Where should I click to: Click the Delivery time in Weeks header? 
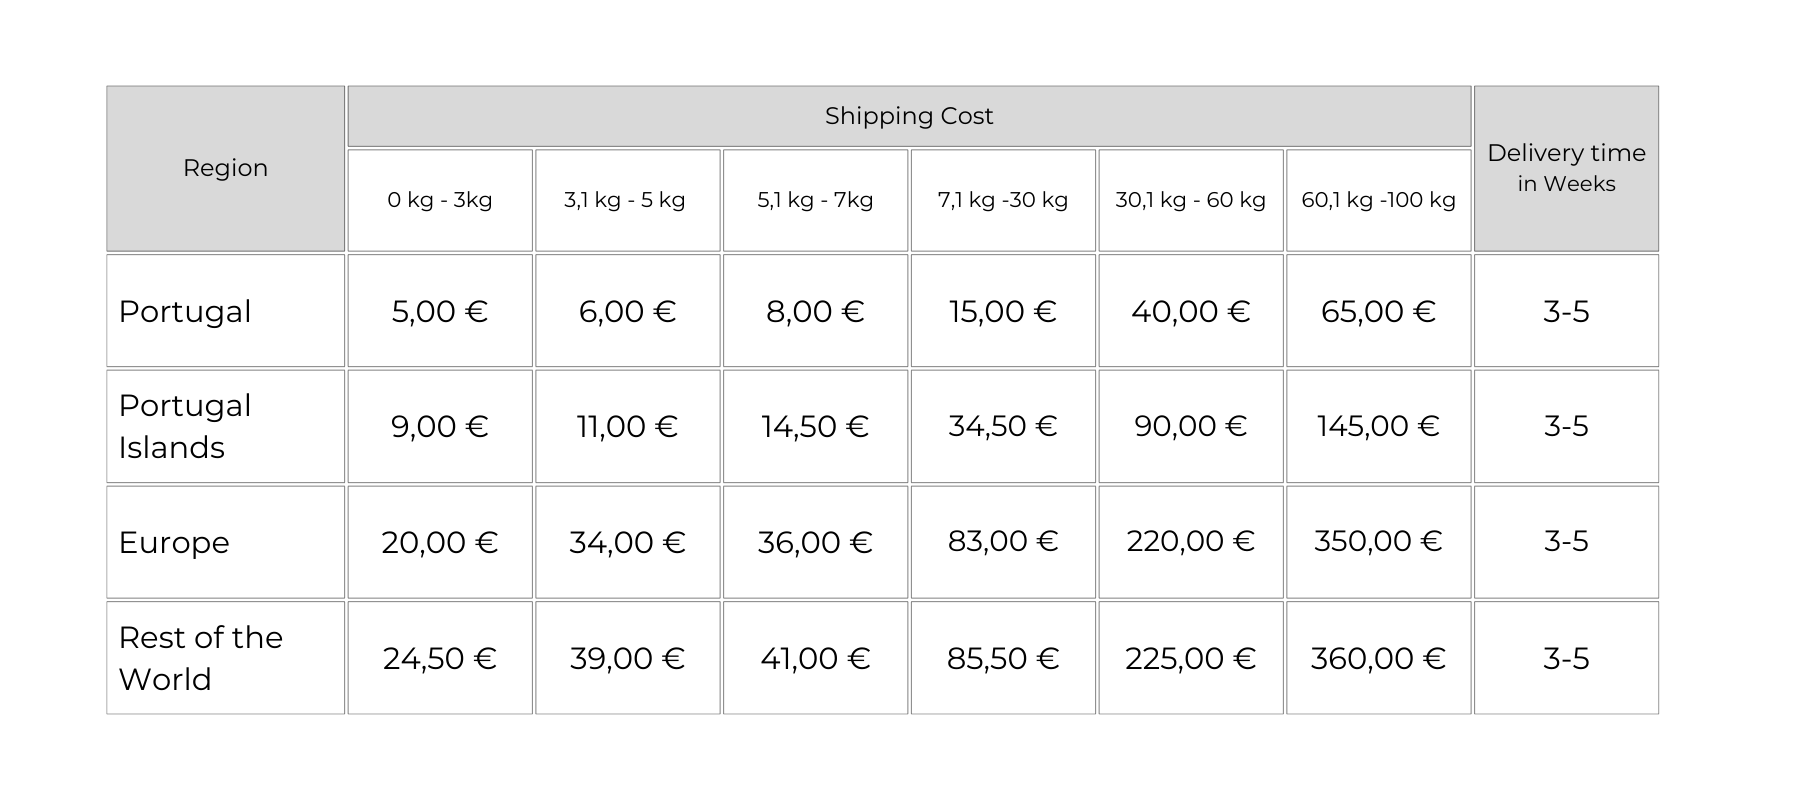(x=1566, y=168)
